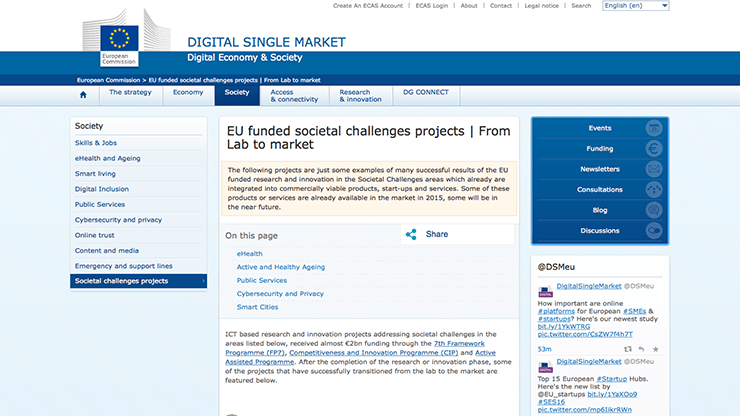Open the Funding button

[x=600, y=149]
